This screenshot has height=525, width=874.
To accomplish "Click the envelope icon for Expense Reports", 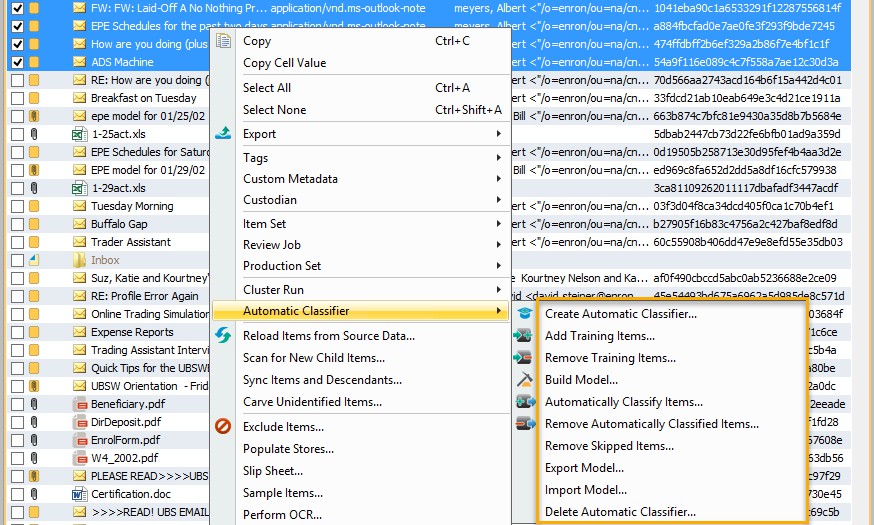I will pyautogui.click(x=80, y=332).
